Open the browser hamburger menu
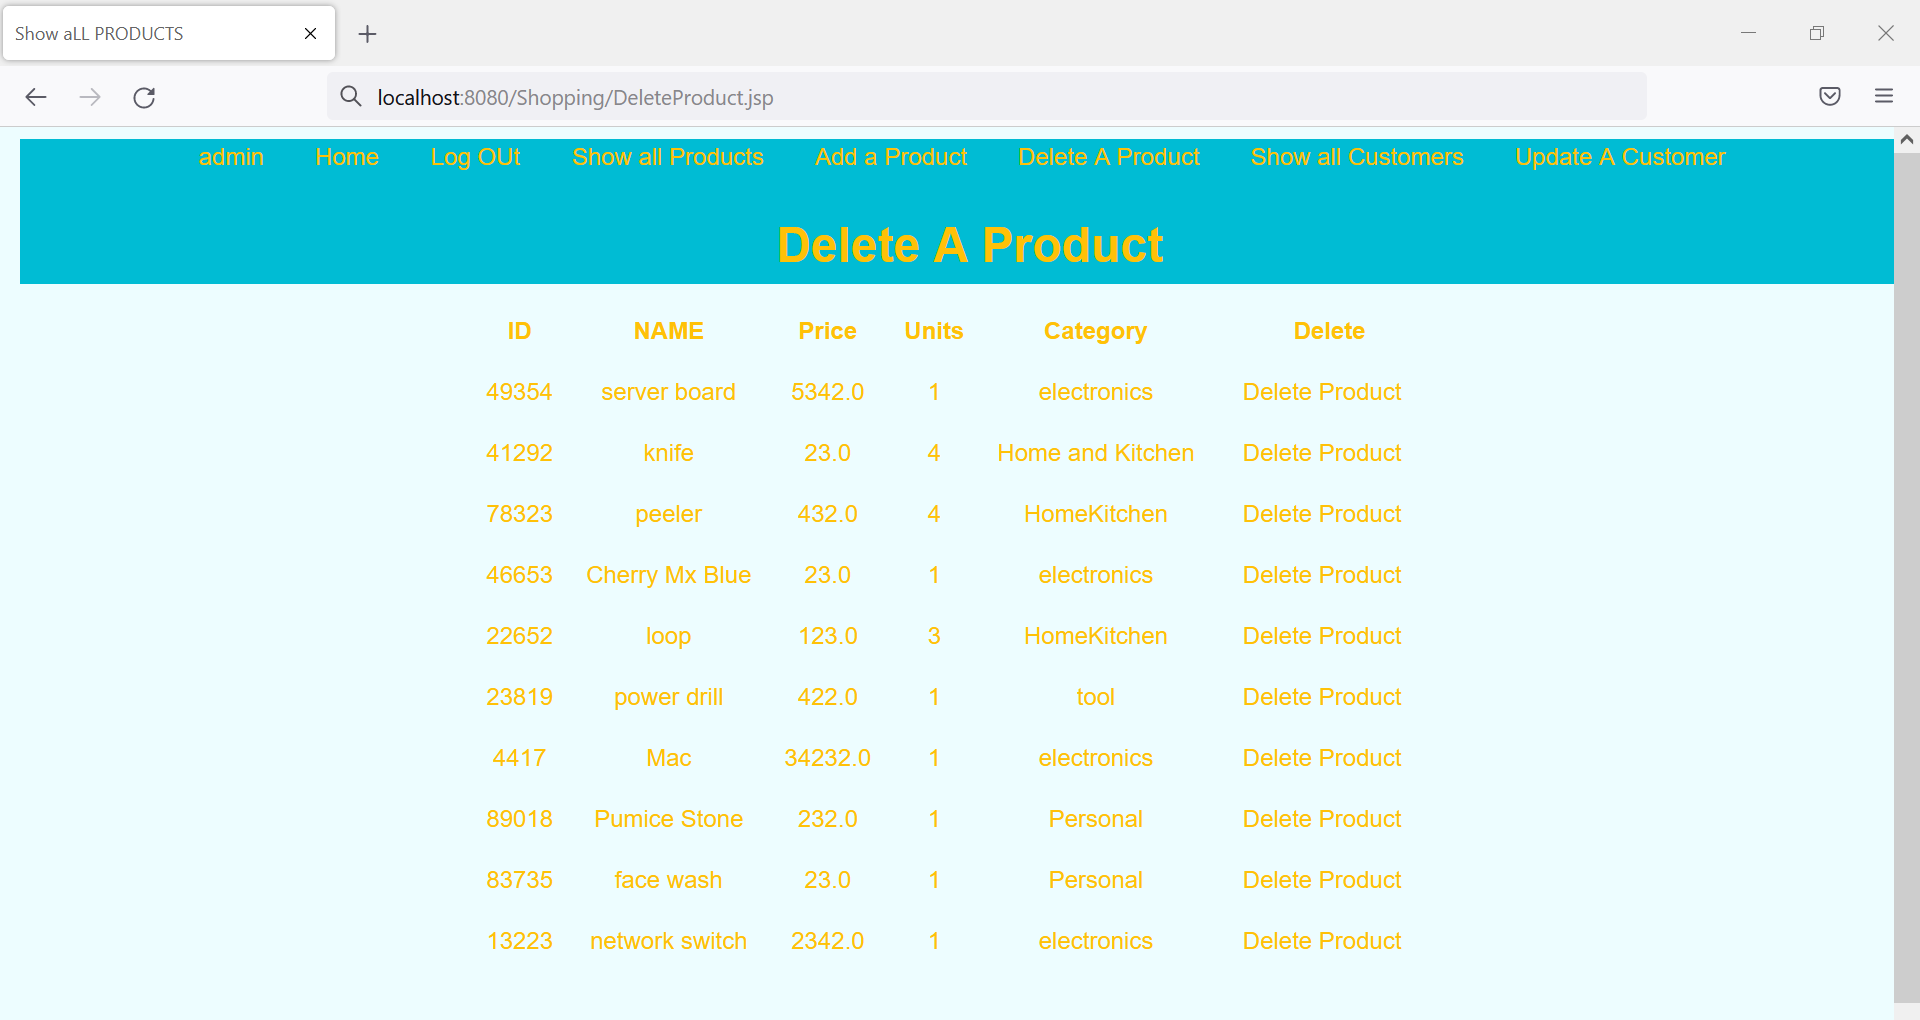The height and width of the screenshot is (1020, 1920). (1884, 96)
